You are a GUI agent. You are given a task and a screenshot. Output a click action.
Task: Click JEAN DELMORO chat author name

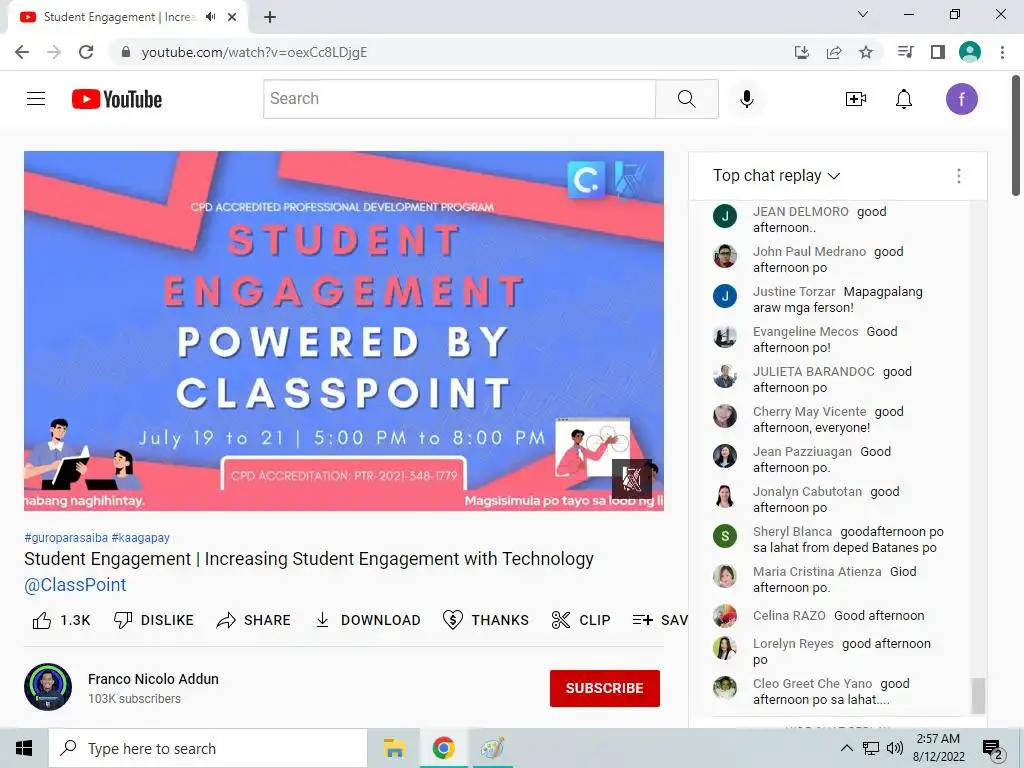801,212
